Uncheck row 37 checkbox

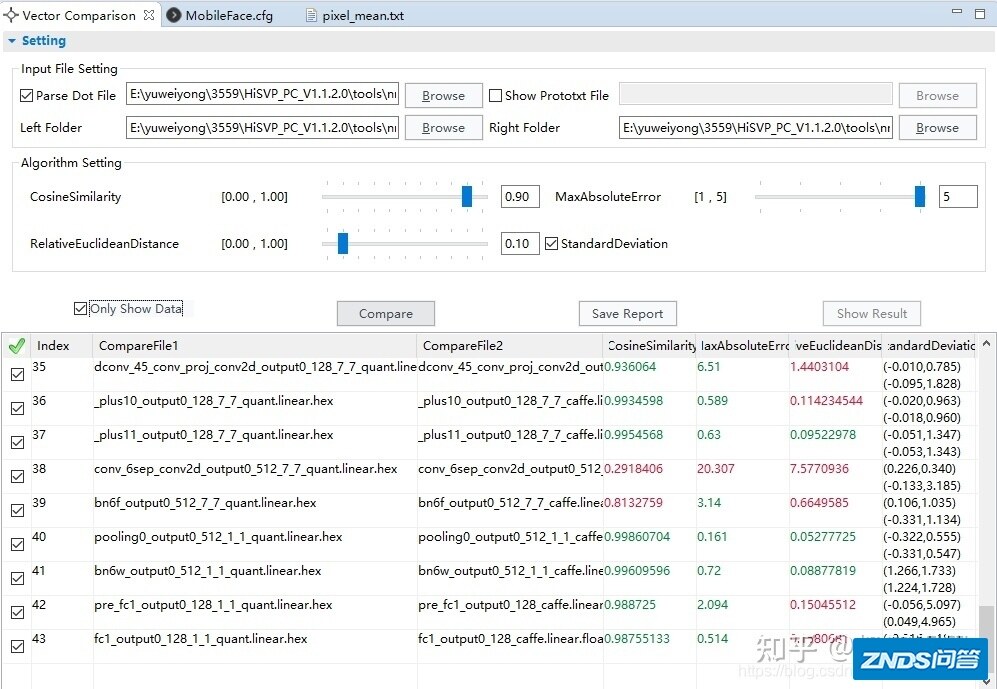coord(18,442)
